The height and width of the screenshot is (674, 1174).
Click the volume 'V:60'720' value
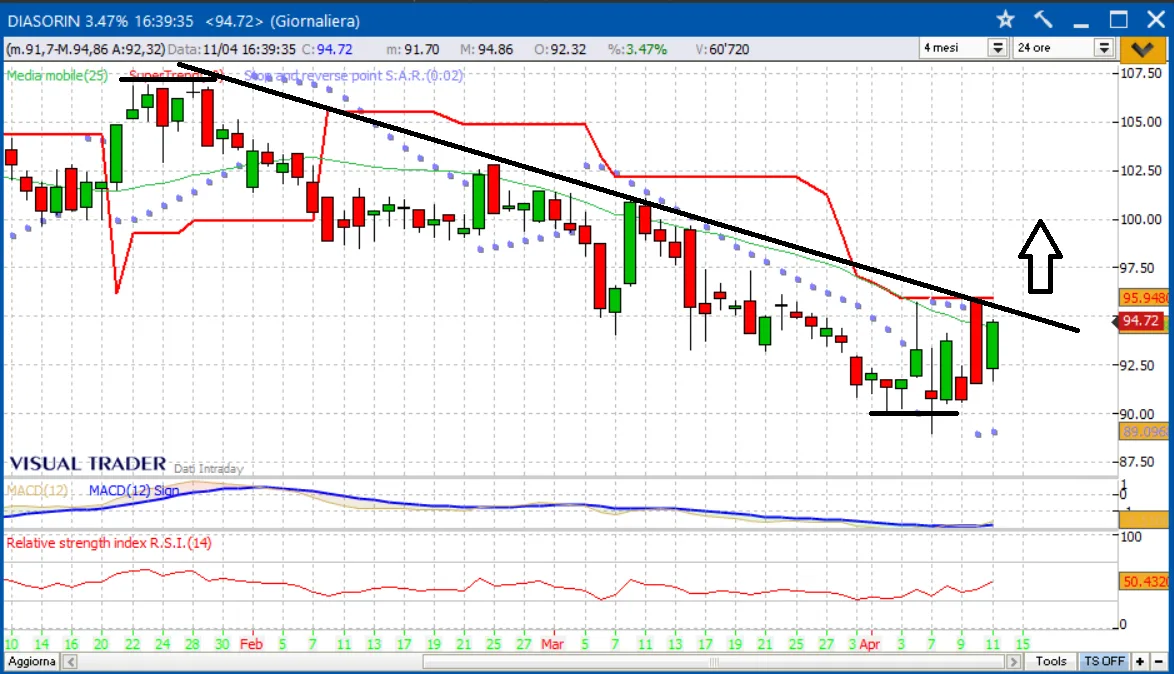click(x=722, y=49)
